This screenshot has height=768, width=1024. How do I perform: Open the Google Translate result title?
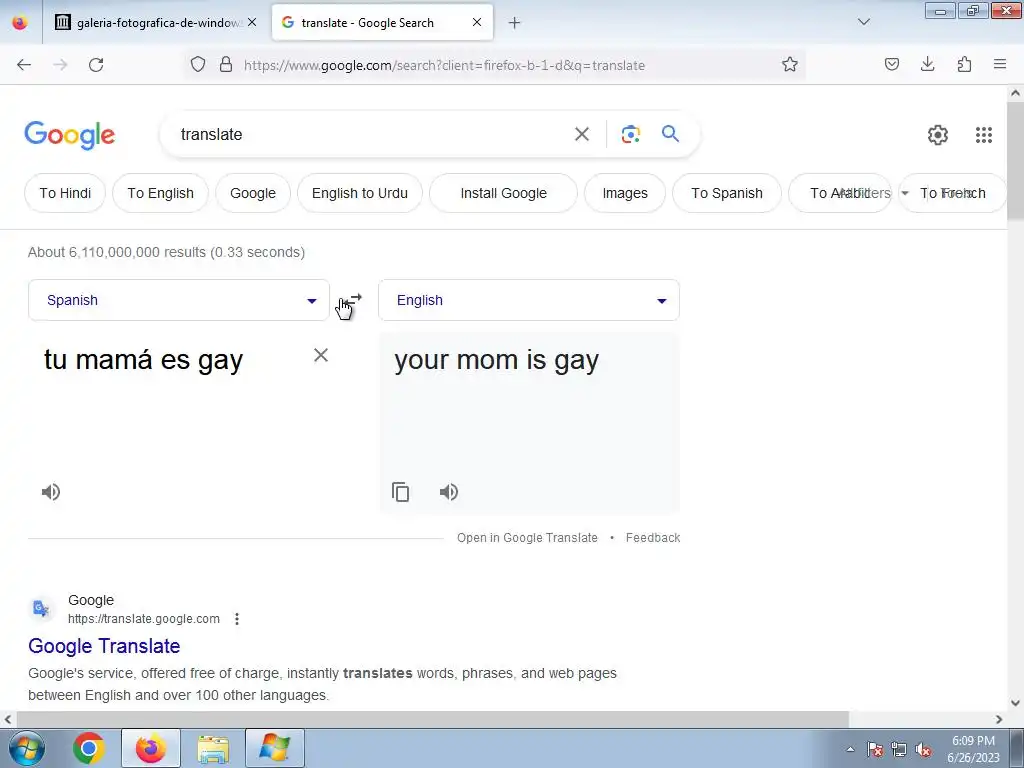coord(104,646)
